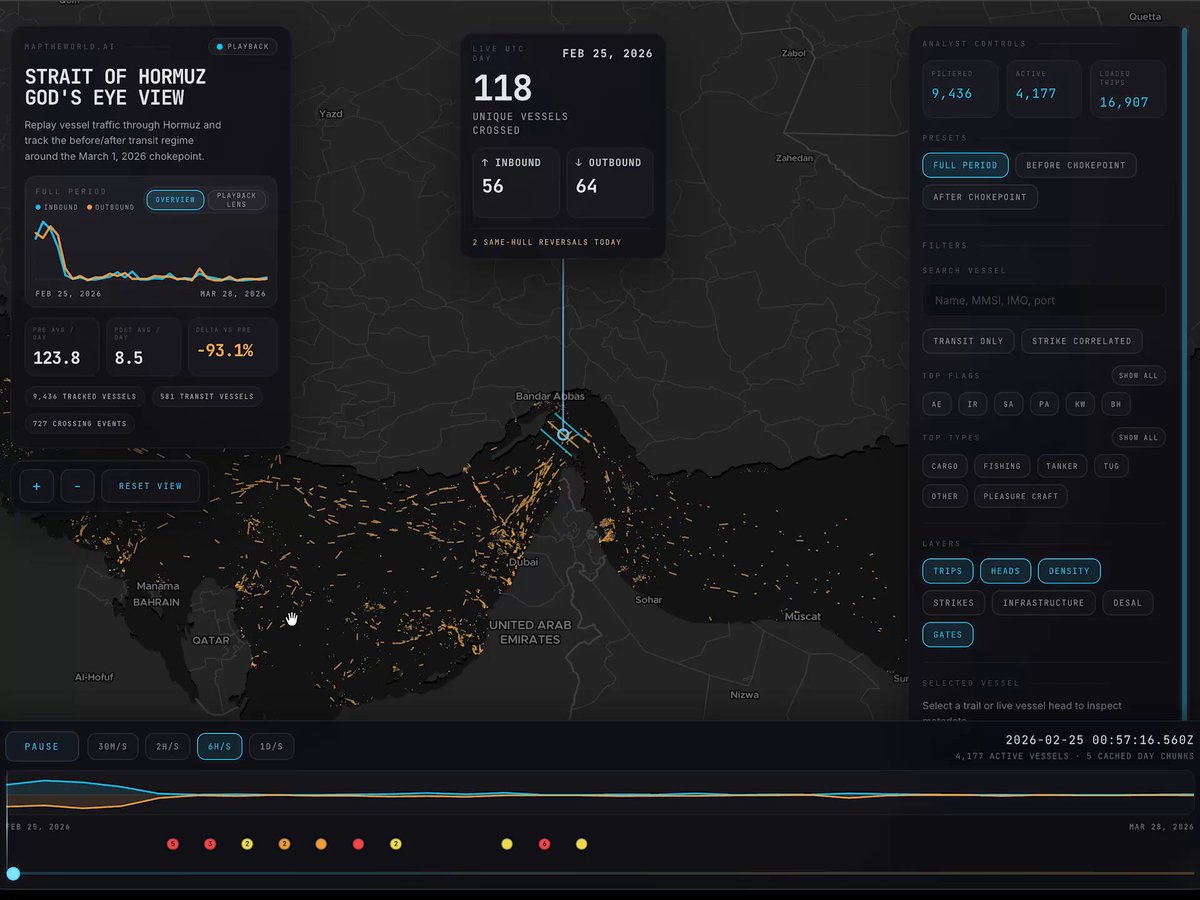The height and width of the screenshot is (900, 1200).
Task: Switch to the Playback Lens tab
Action: (237, 200)
